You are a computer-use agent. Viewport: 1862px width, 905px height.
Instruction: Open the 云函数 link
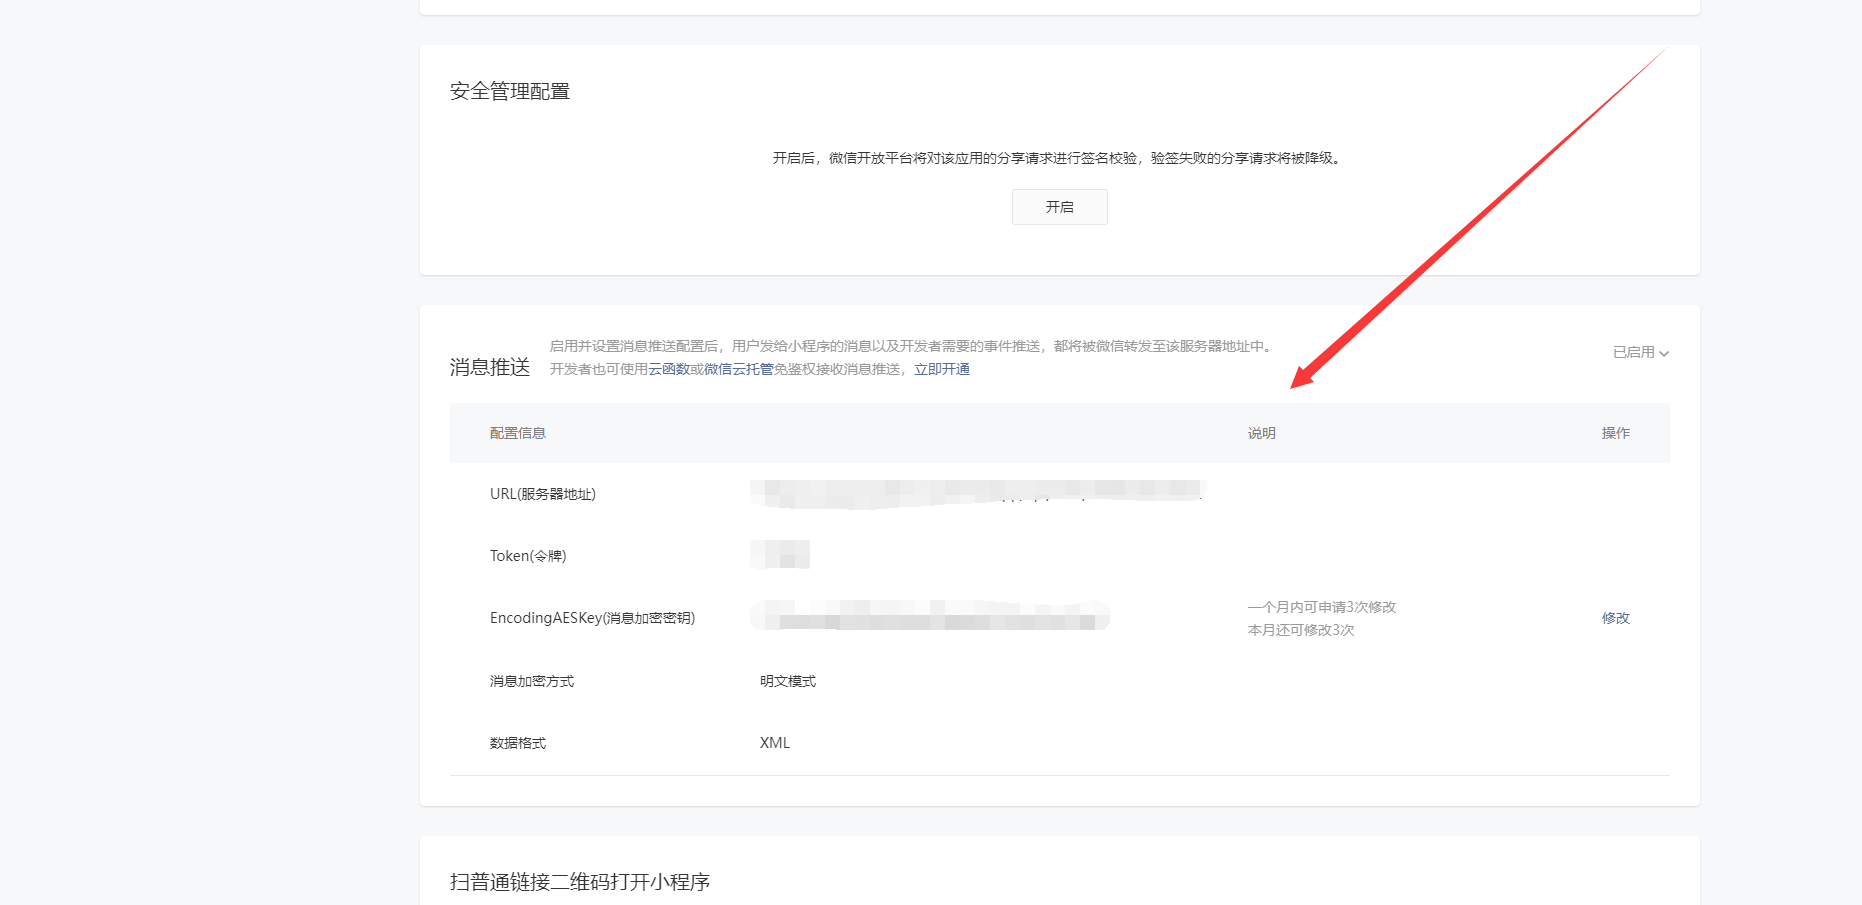click(668, 369)
